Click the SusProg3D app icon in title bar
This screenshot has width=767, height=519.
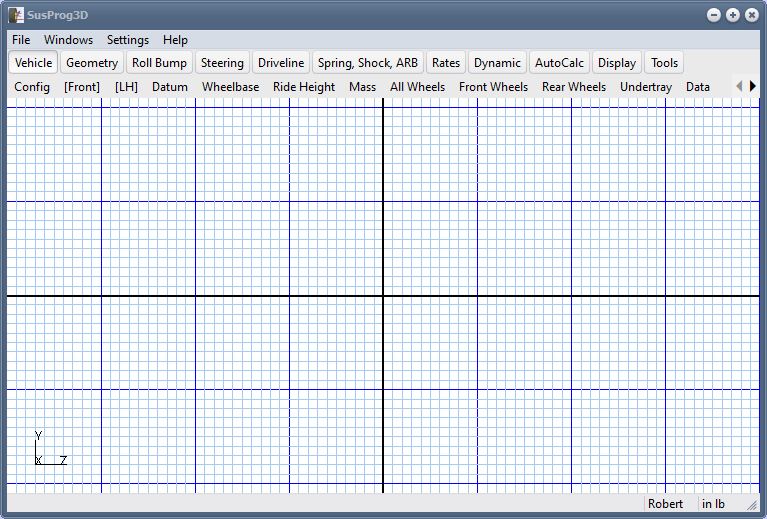tap(16, 15)
